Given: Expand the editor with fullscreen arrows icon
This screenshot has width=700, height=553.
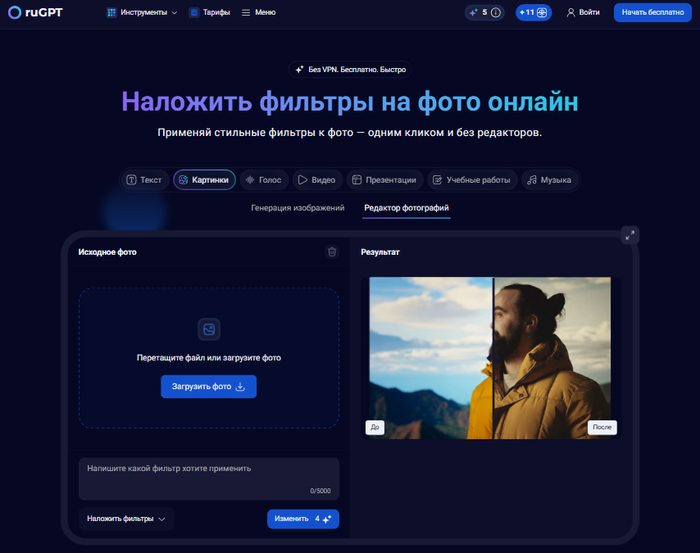Looking at the screenshot, I should [629, 235].
